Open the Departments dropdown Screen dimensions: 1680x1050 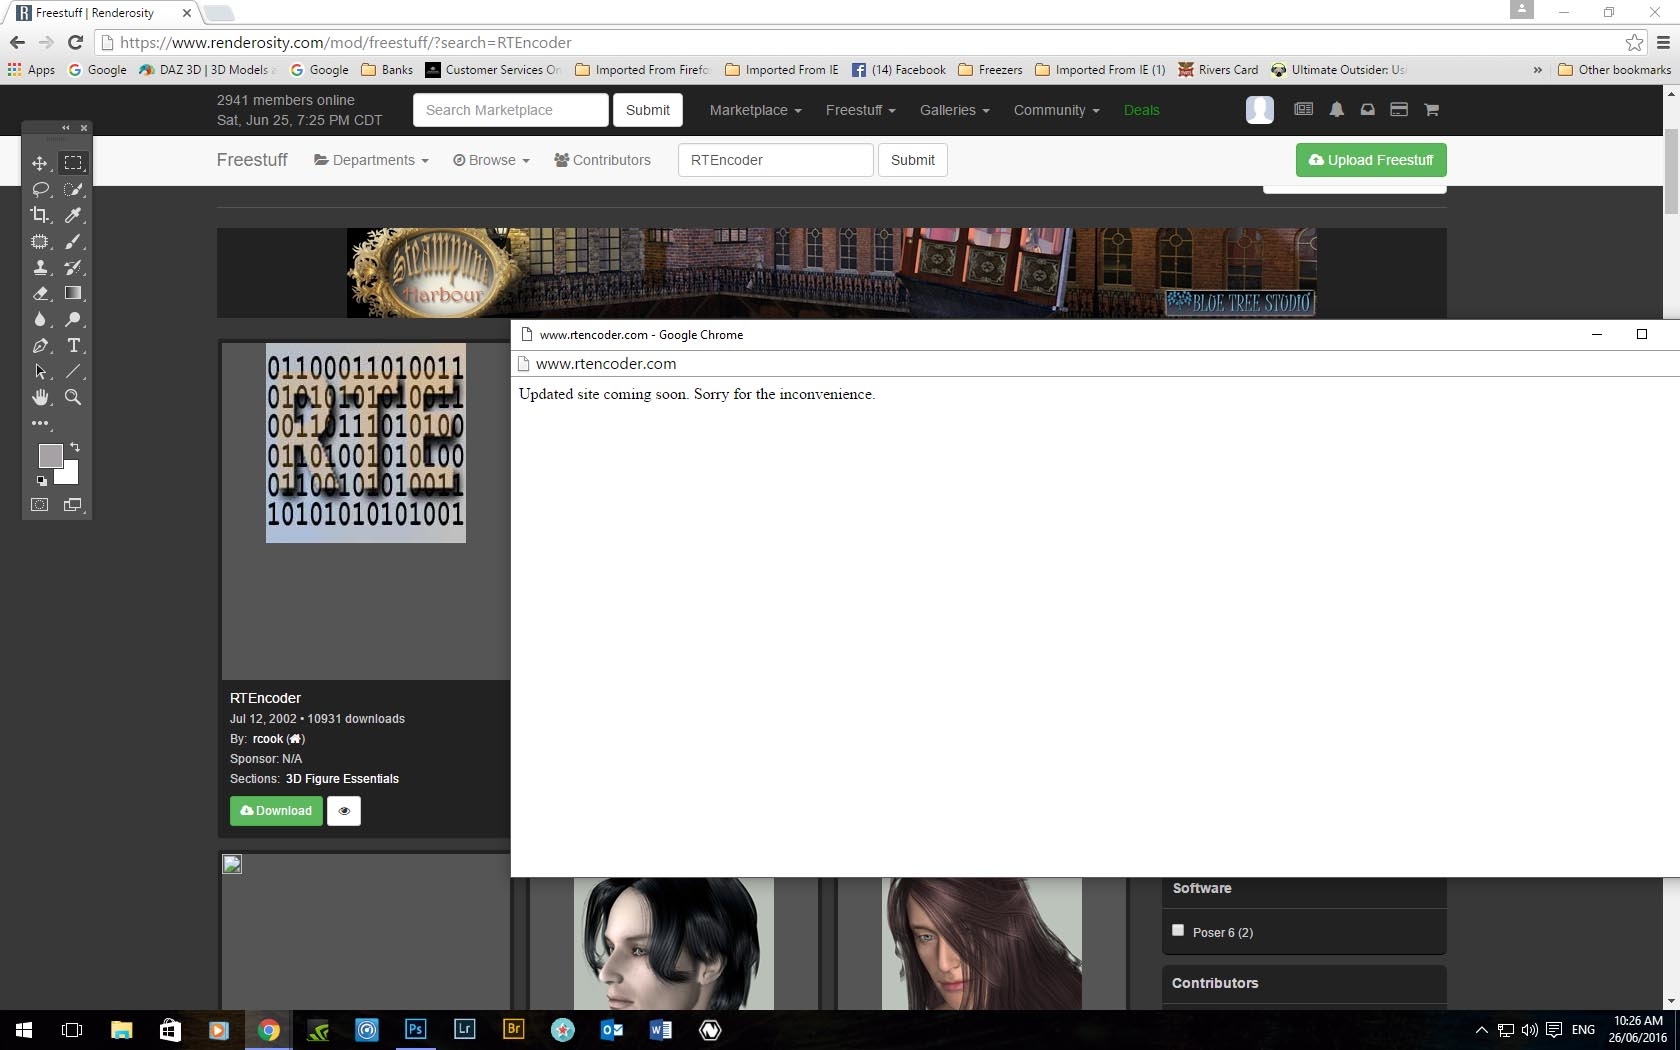[x=371, y=160]
